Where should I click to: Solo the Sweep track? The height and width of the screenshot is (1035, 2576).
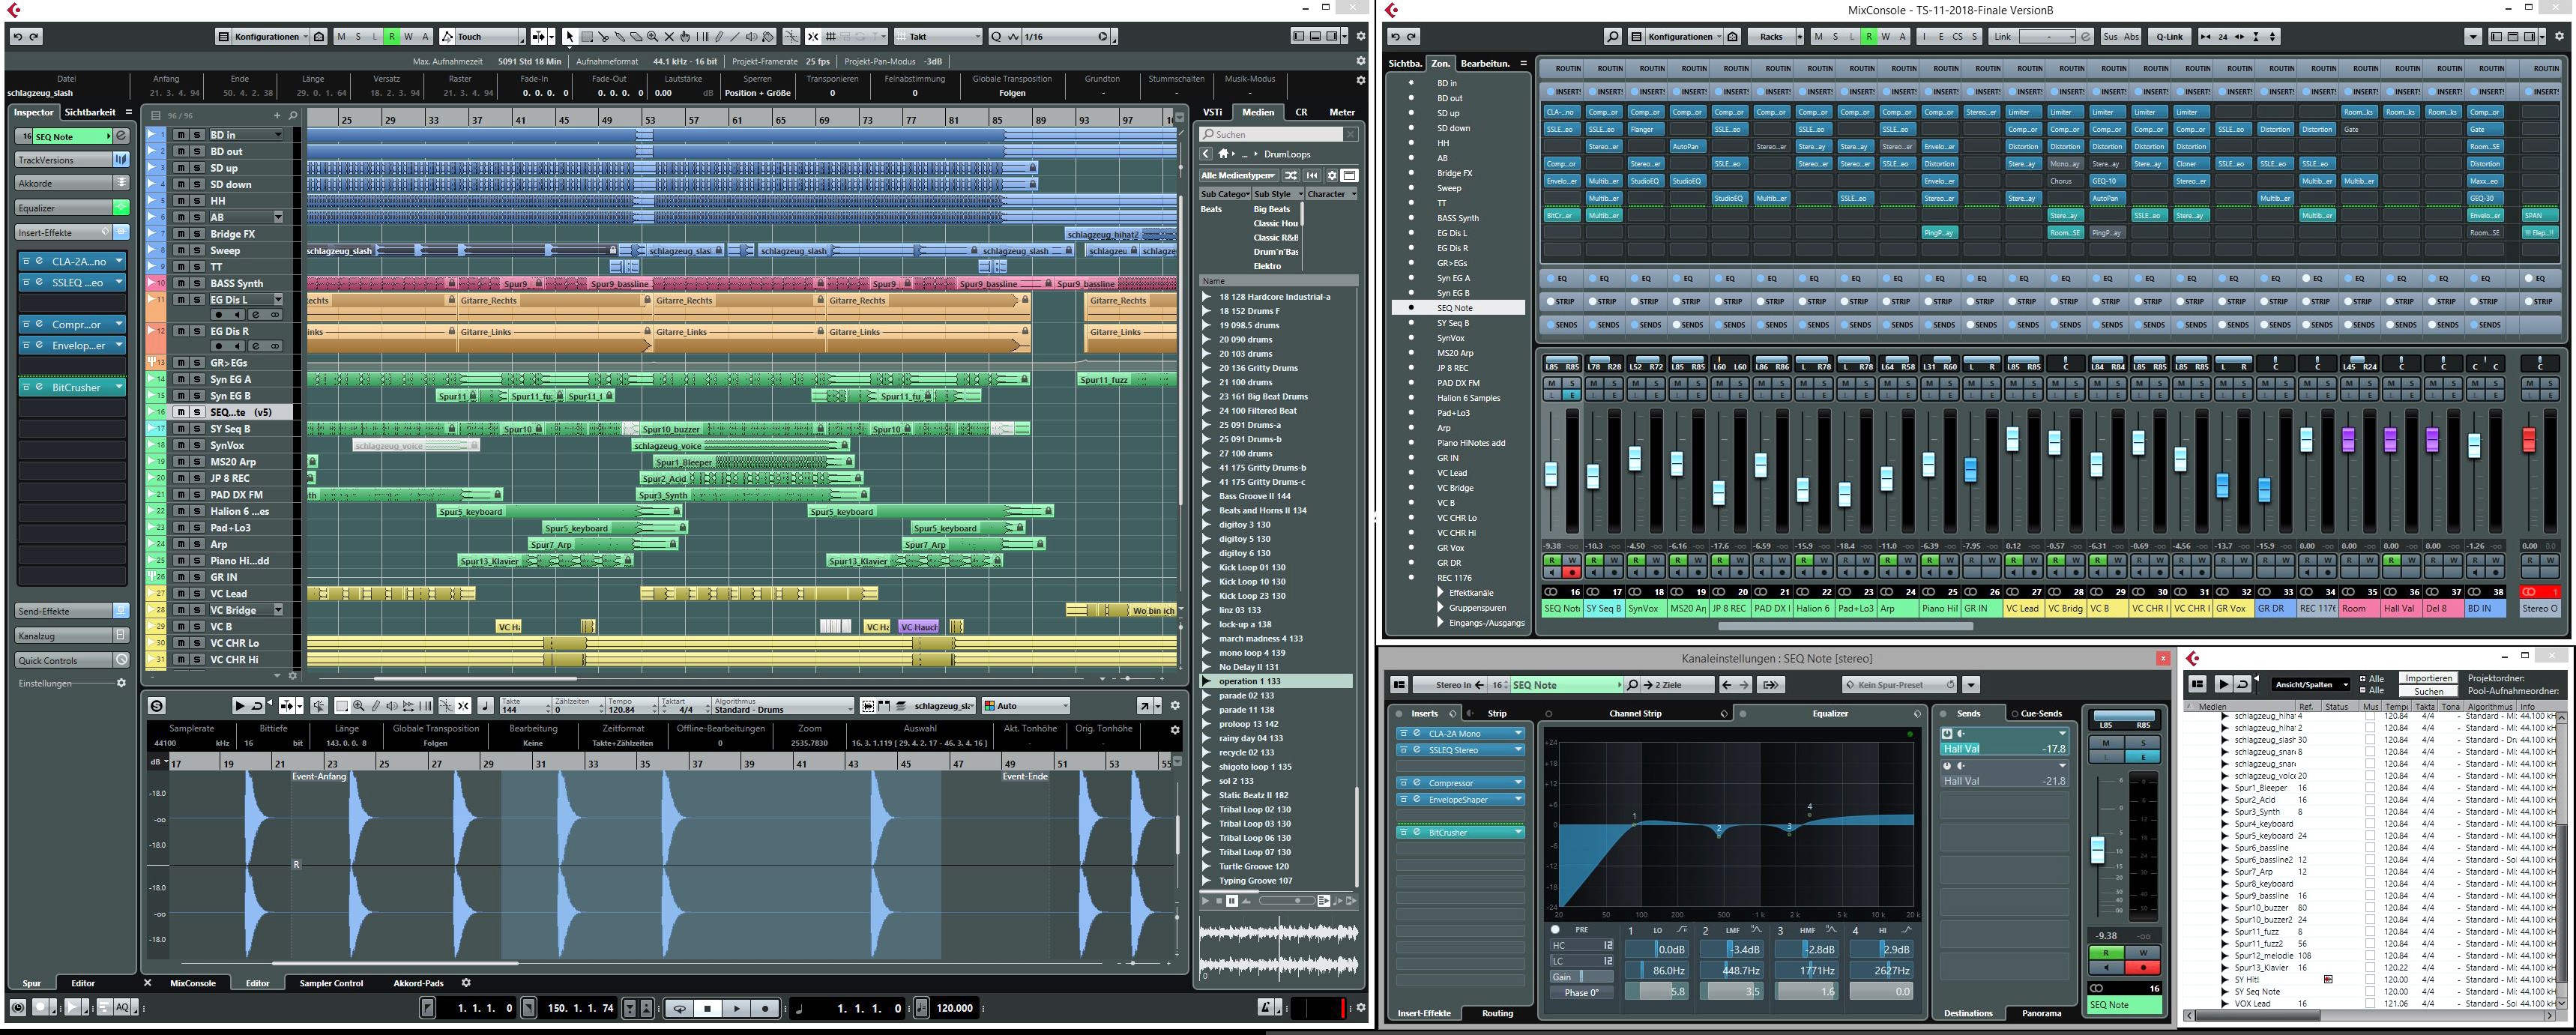point(198,250)
